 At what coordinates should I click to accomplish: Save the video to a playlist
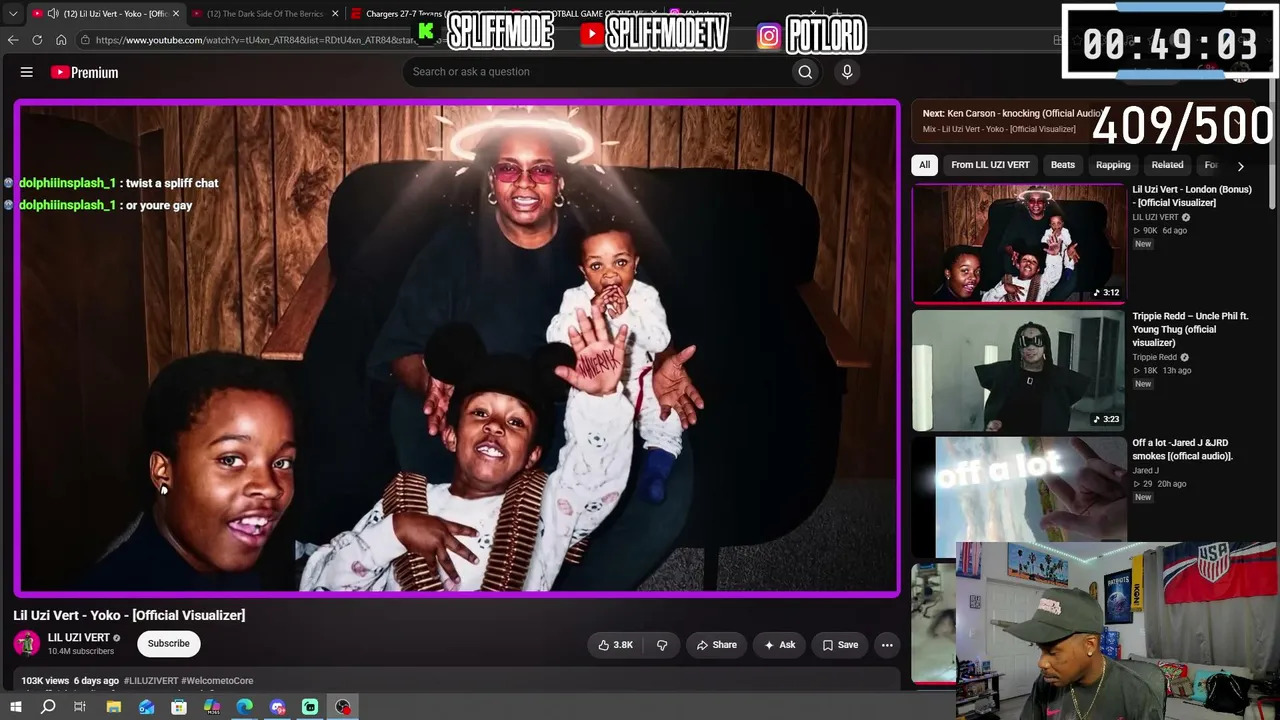point(840,645)
